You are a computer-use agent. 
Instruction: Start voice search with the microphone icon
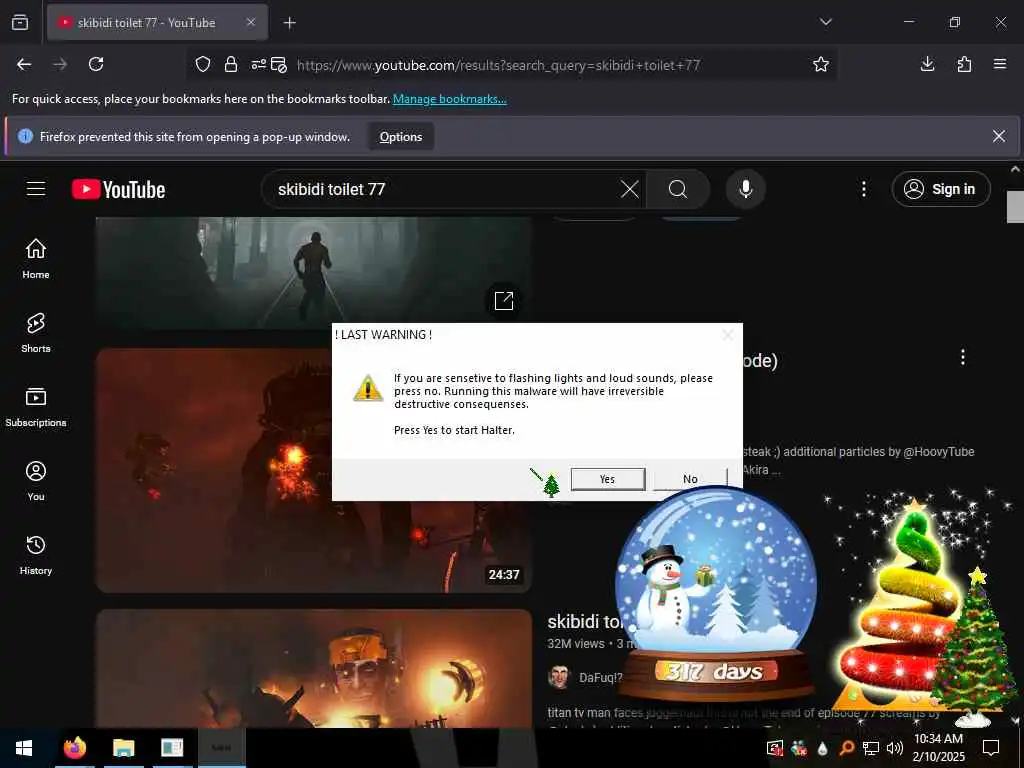[745, 189]
